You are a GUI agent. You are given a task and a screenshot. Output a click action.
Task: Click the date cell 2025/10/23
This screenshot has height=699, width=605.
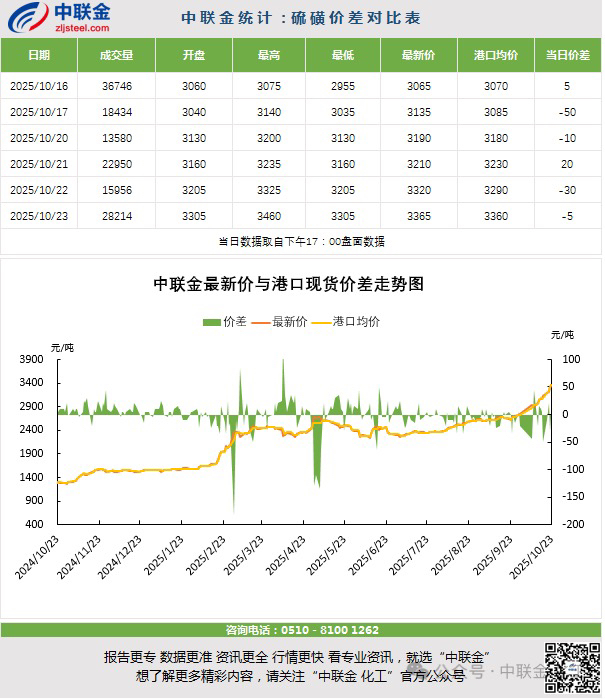point(39,216)
